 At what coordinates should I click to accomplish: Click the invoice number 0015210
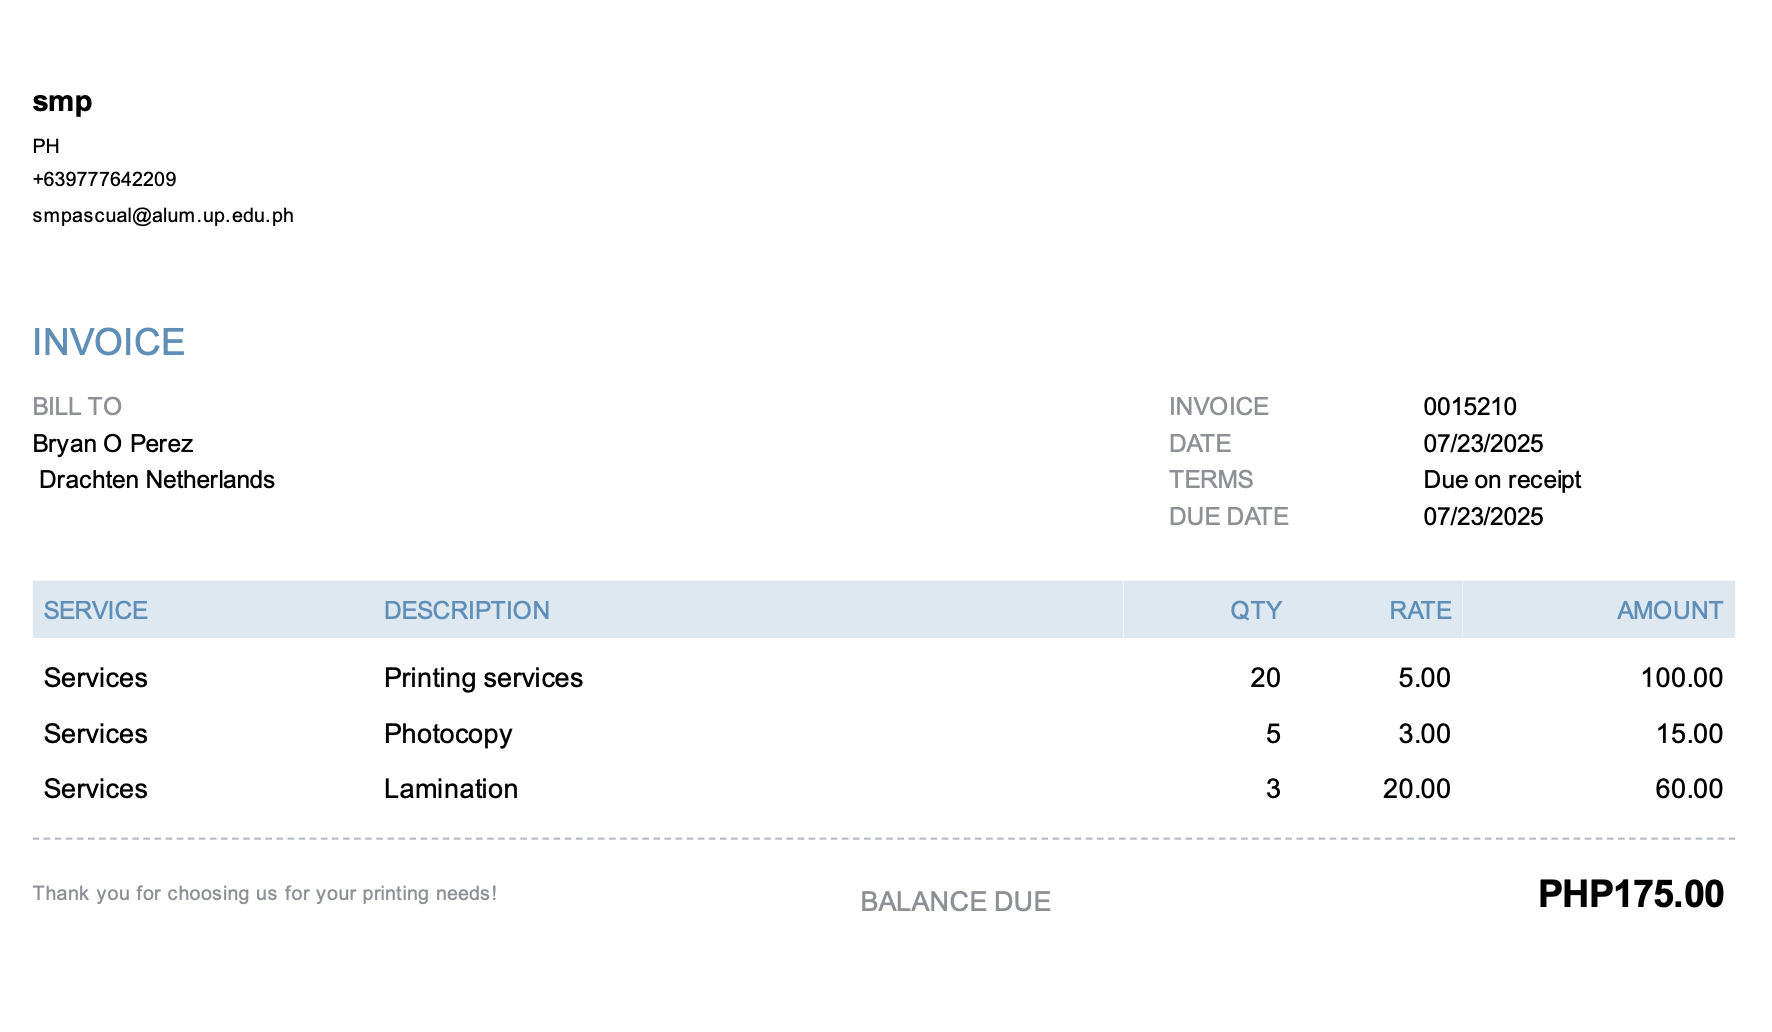(1469, 406)
